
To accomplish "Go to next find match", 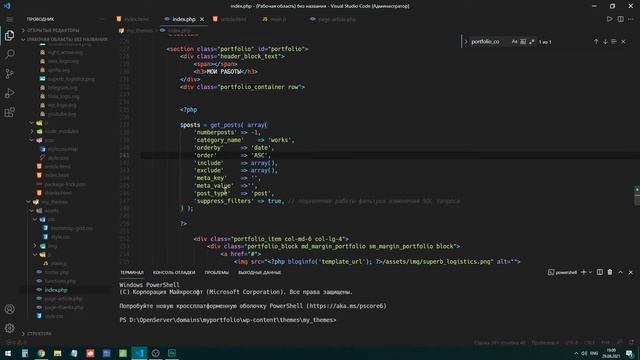I will [x=605, y=42].
